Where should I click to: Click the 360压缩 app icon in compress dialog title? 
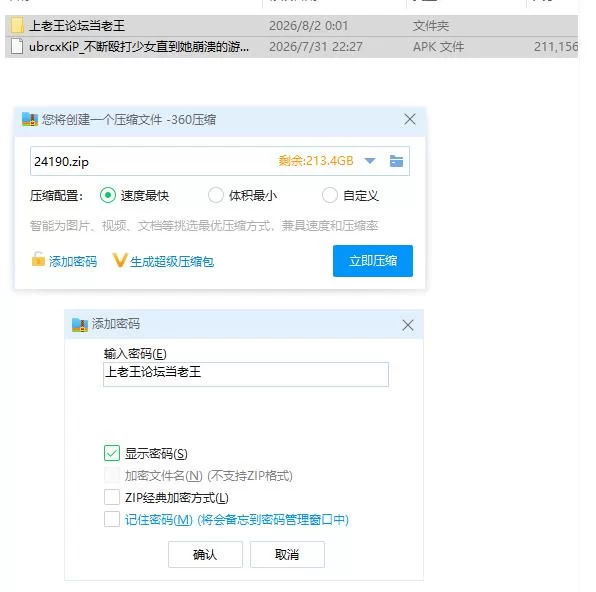point(30,119)
